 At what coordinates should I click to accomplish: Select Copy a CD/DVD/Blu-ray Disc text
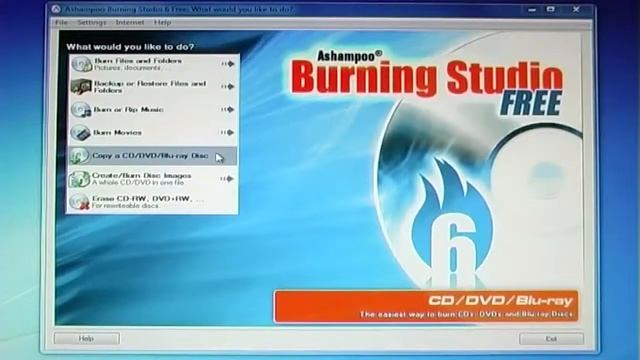(x=150, y=156)
